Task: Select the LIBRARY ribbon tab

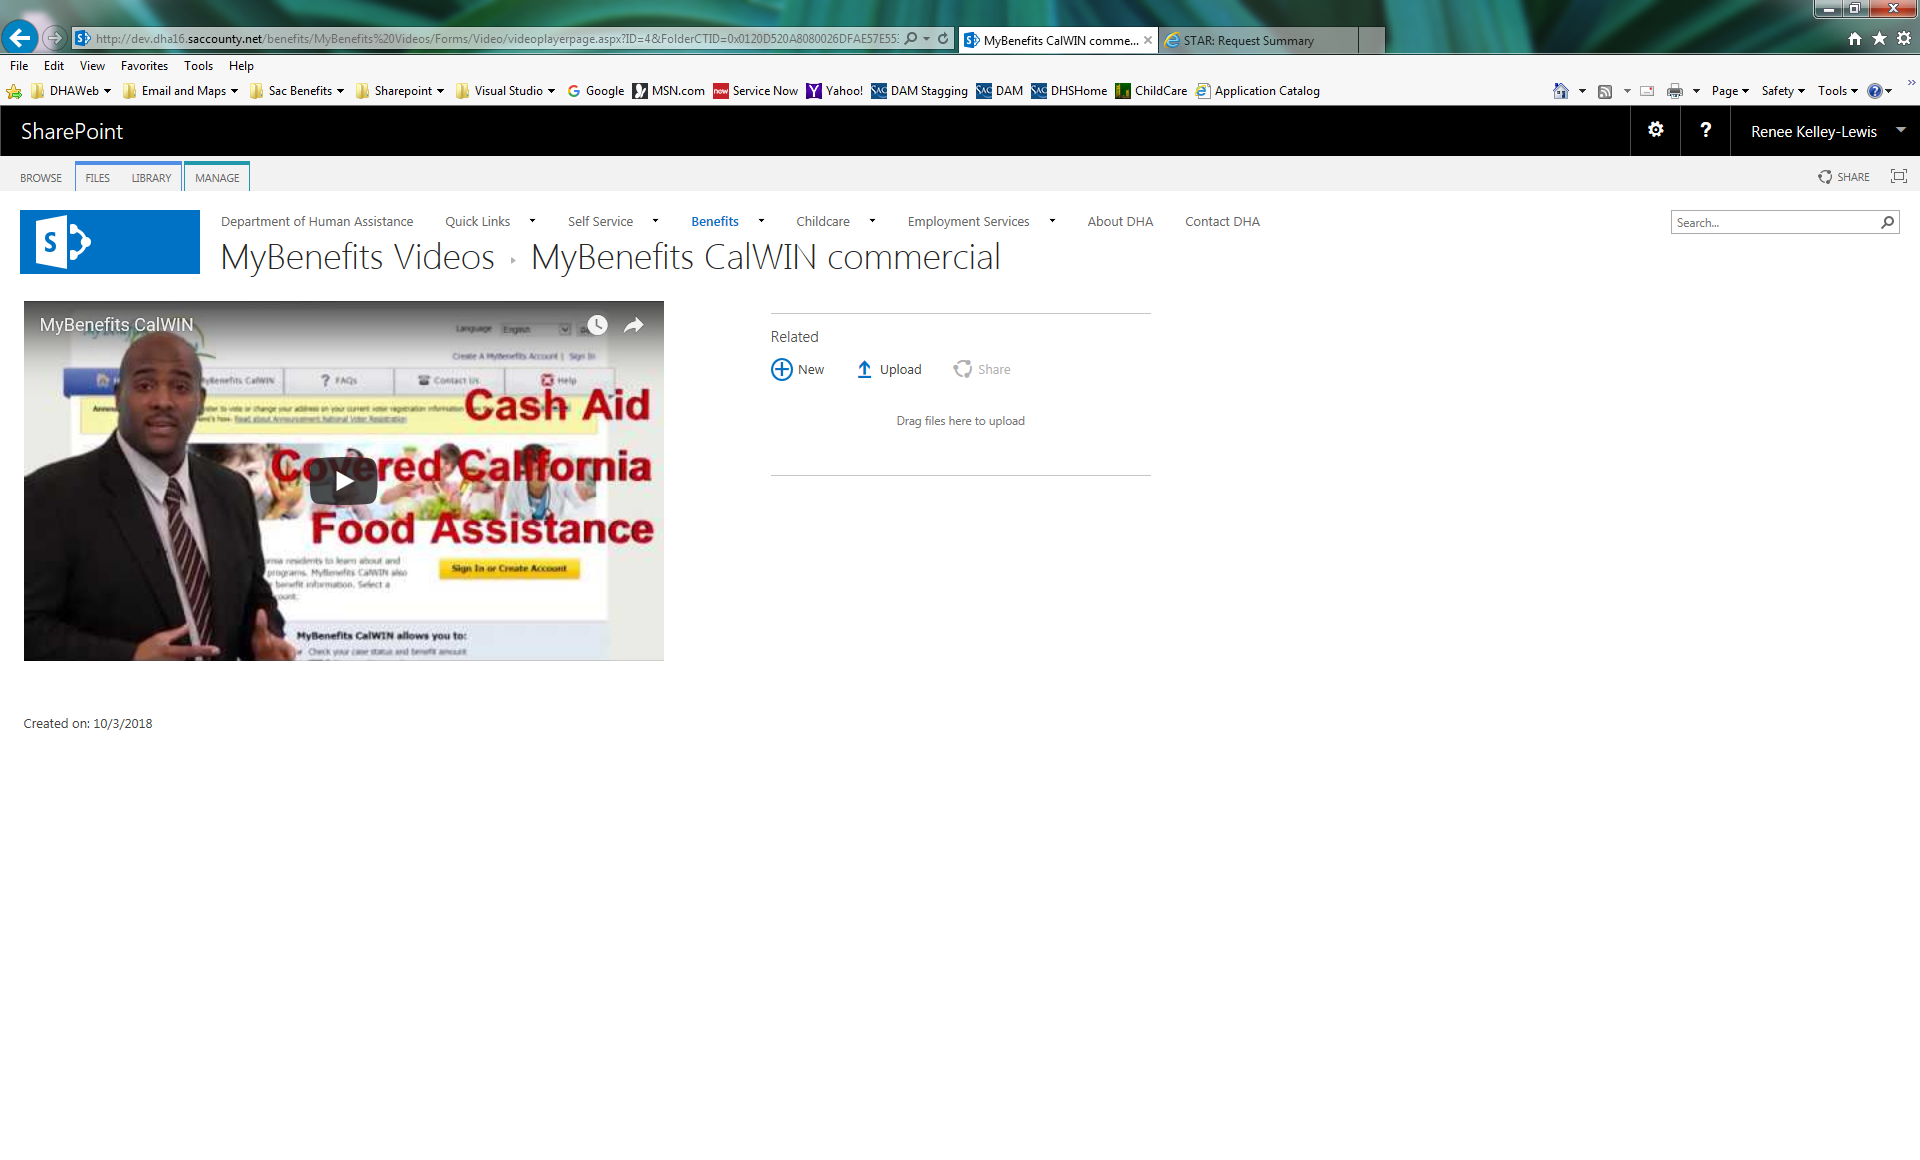Action: 151,177
